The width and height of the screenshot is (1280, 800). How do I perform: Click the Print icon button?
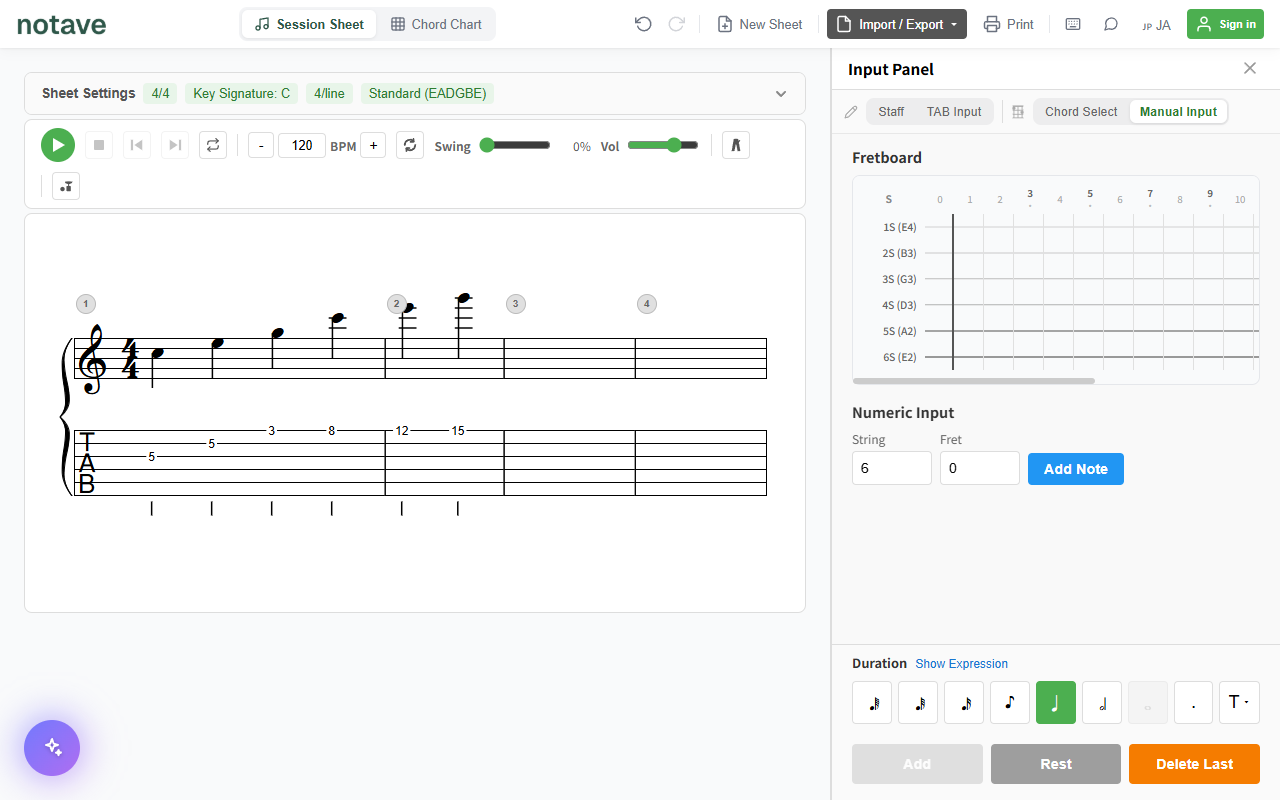1008,24
